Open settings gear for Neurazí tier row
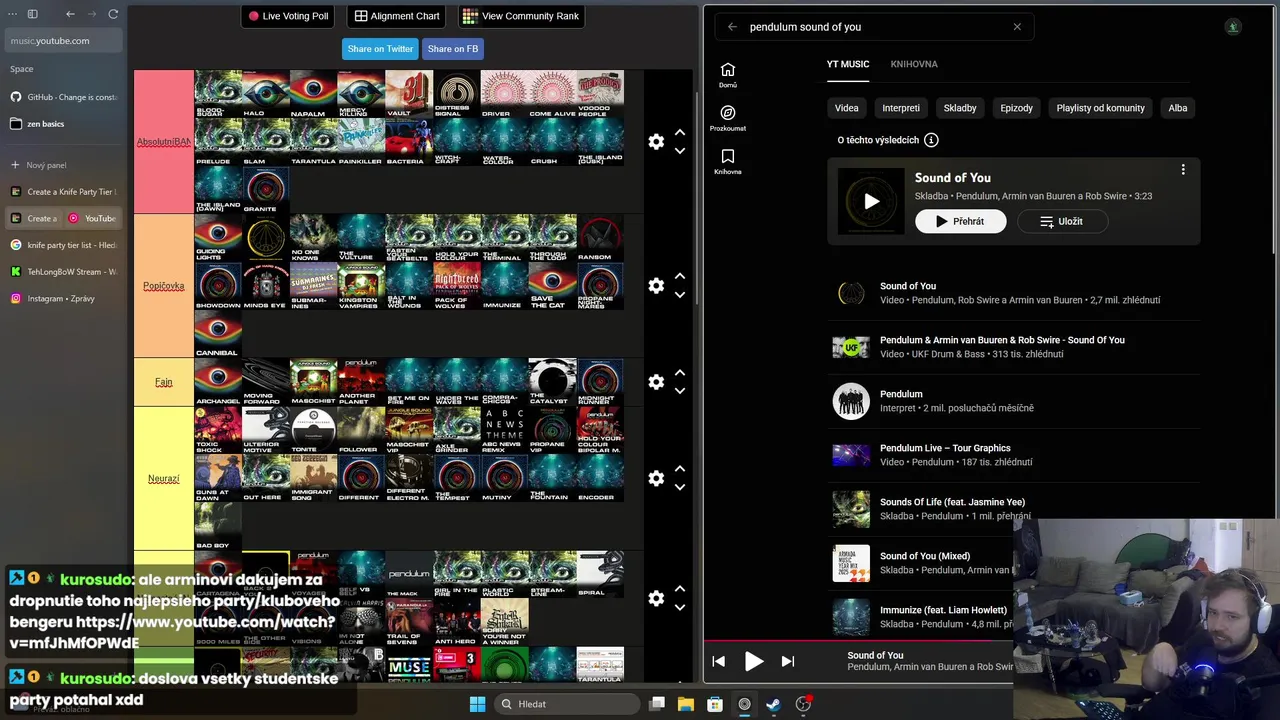 pyautogui.click(x=656, y=478)
